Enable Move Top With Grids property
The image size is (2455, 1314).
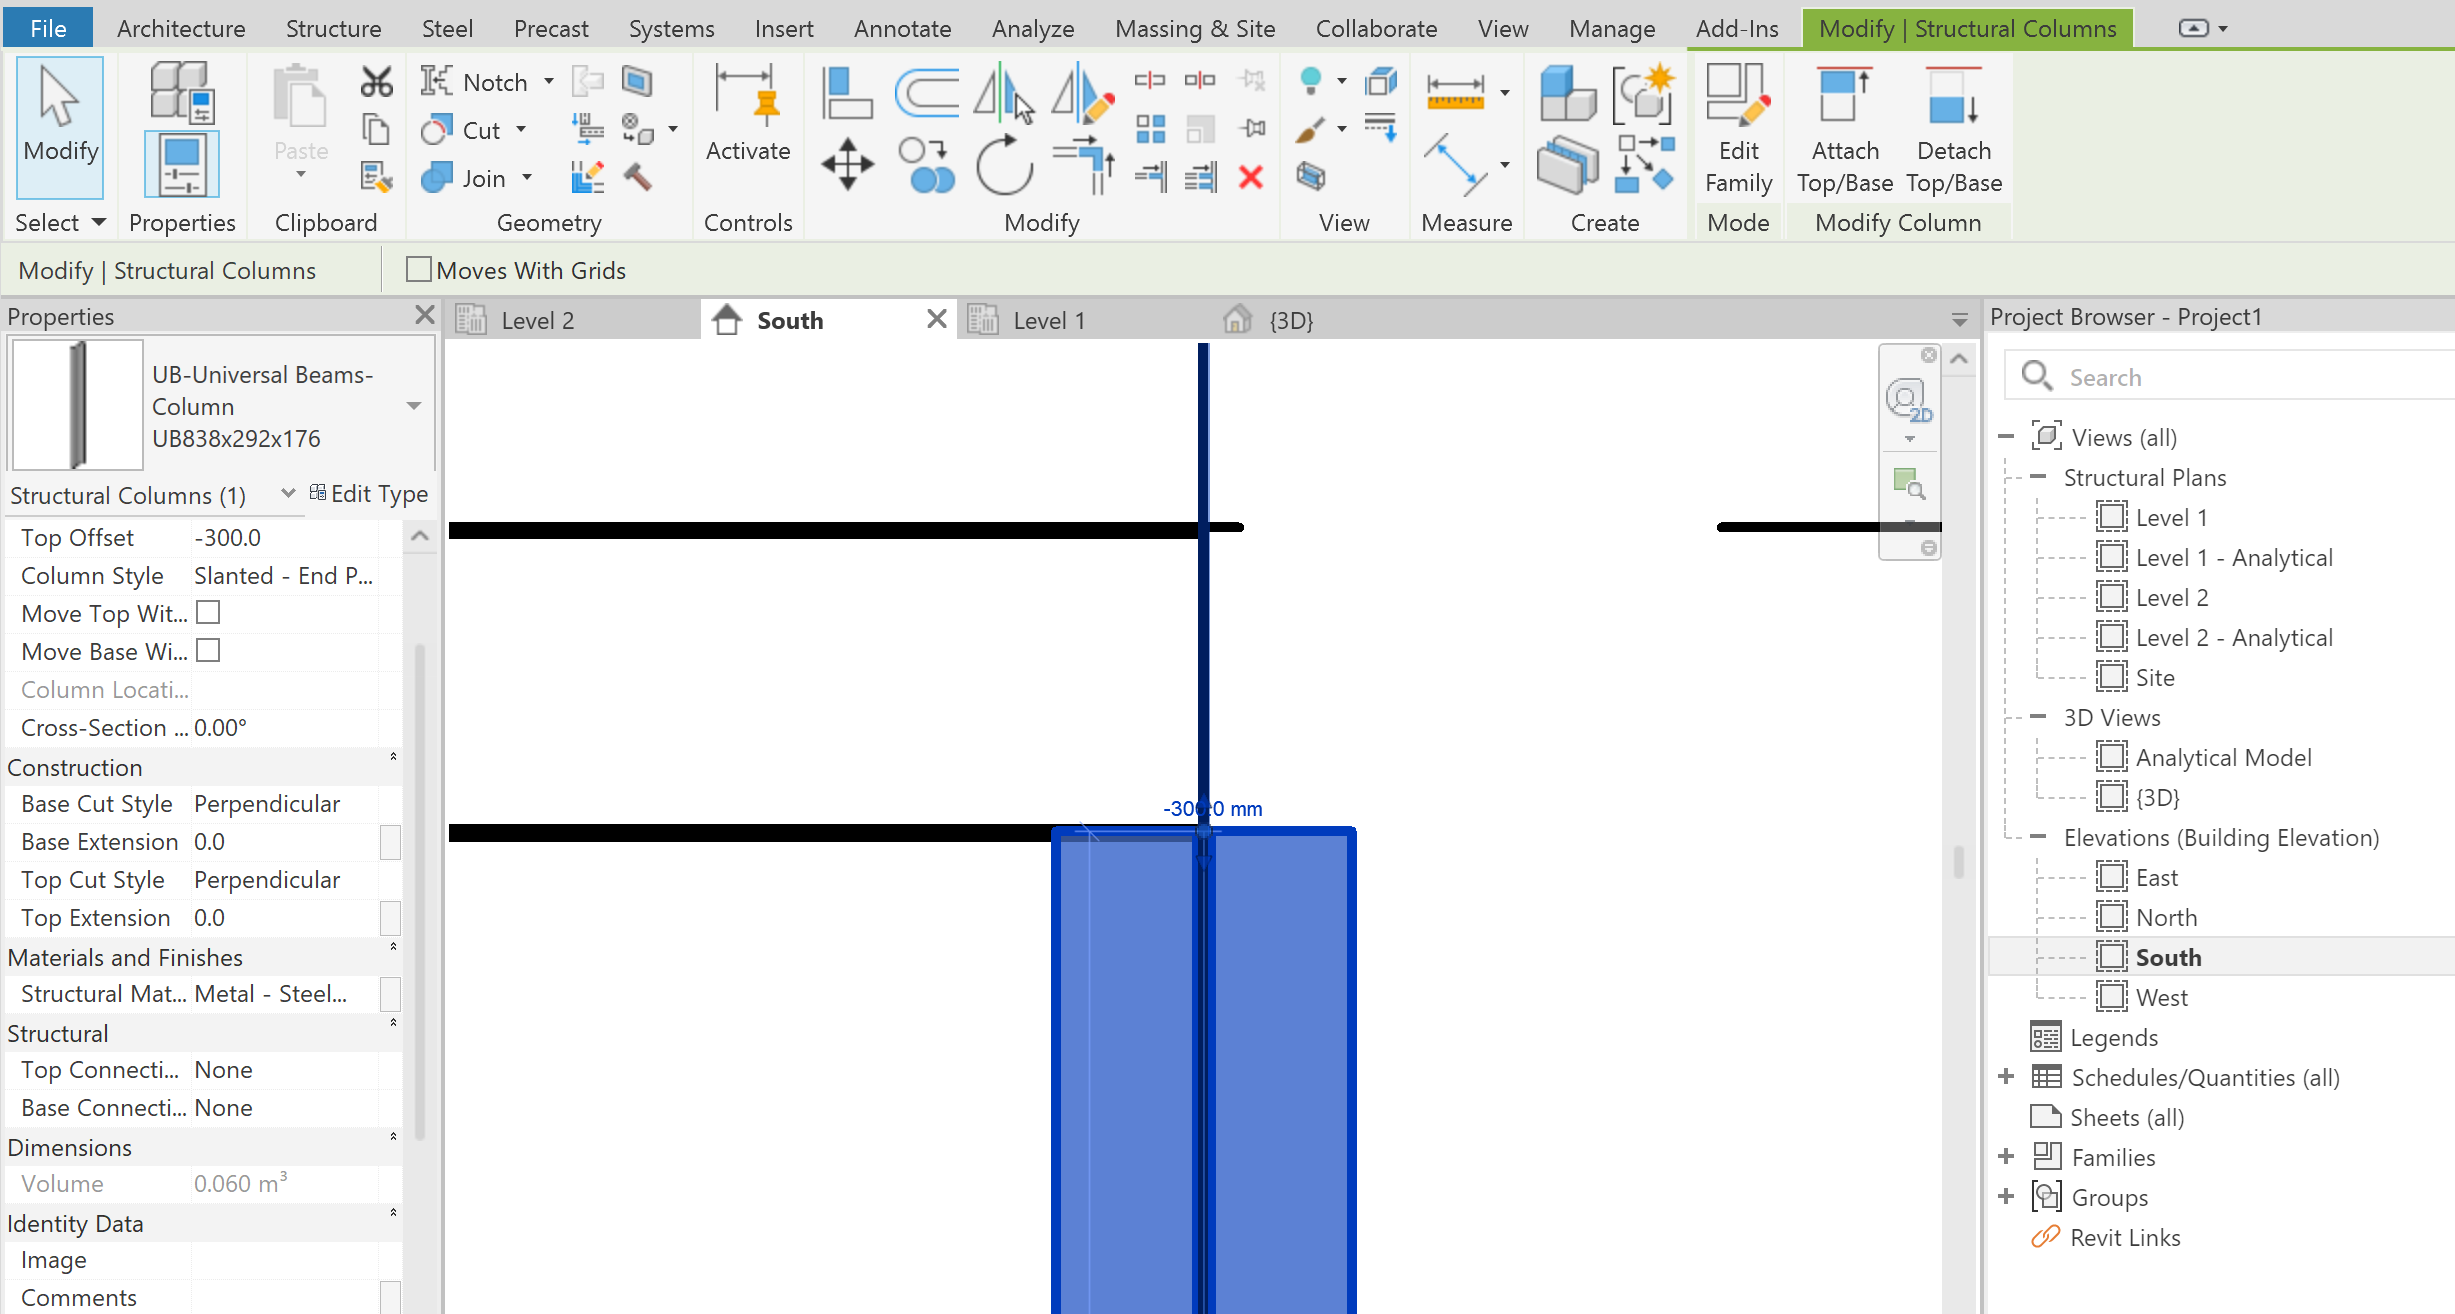pyautogui.click(x=208, y=612)
